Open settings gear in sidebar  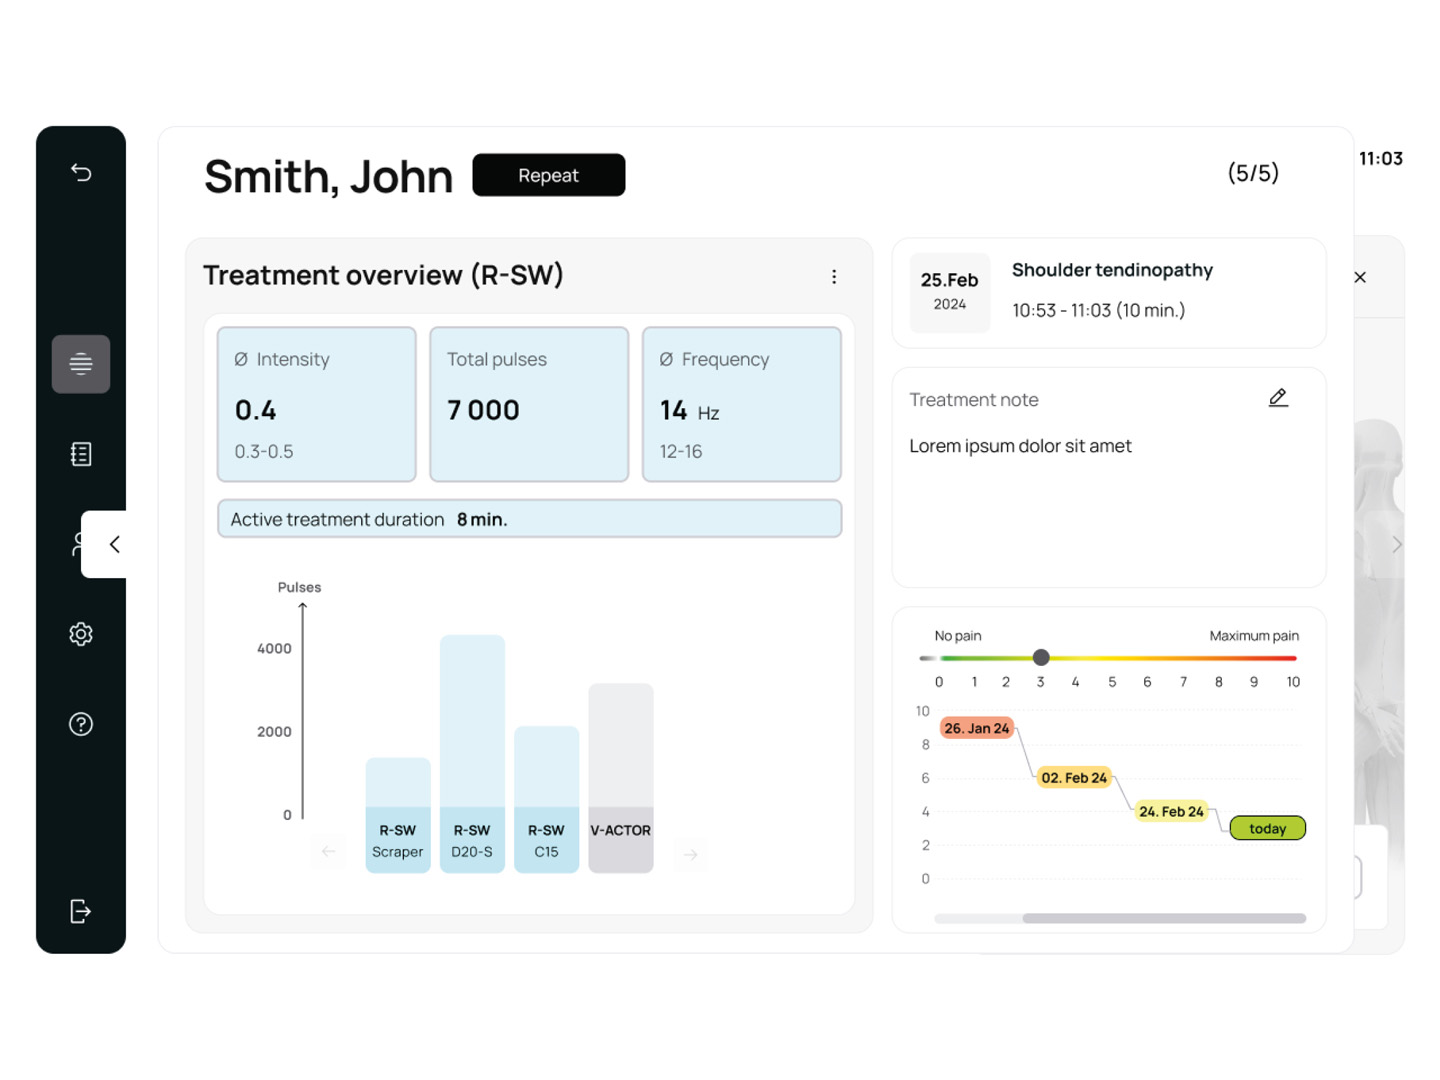81,634
